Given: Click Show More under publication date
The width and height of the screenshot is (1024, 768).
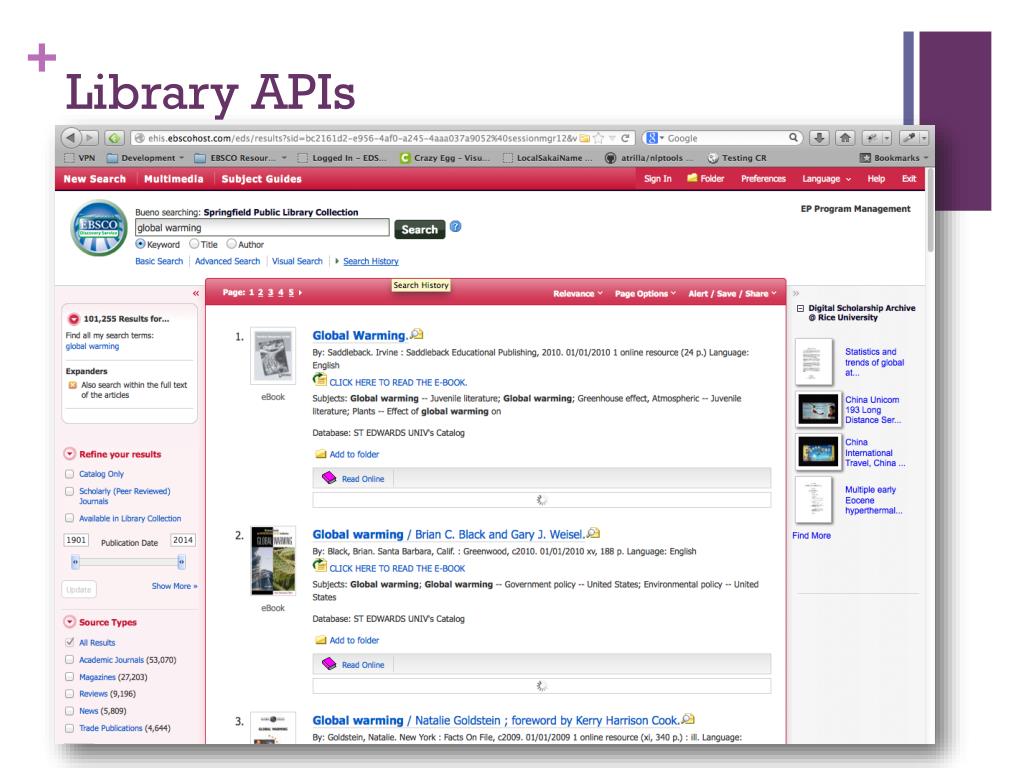Looking at the screenshot, I should (x=174, y=586).
